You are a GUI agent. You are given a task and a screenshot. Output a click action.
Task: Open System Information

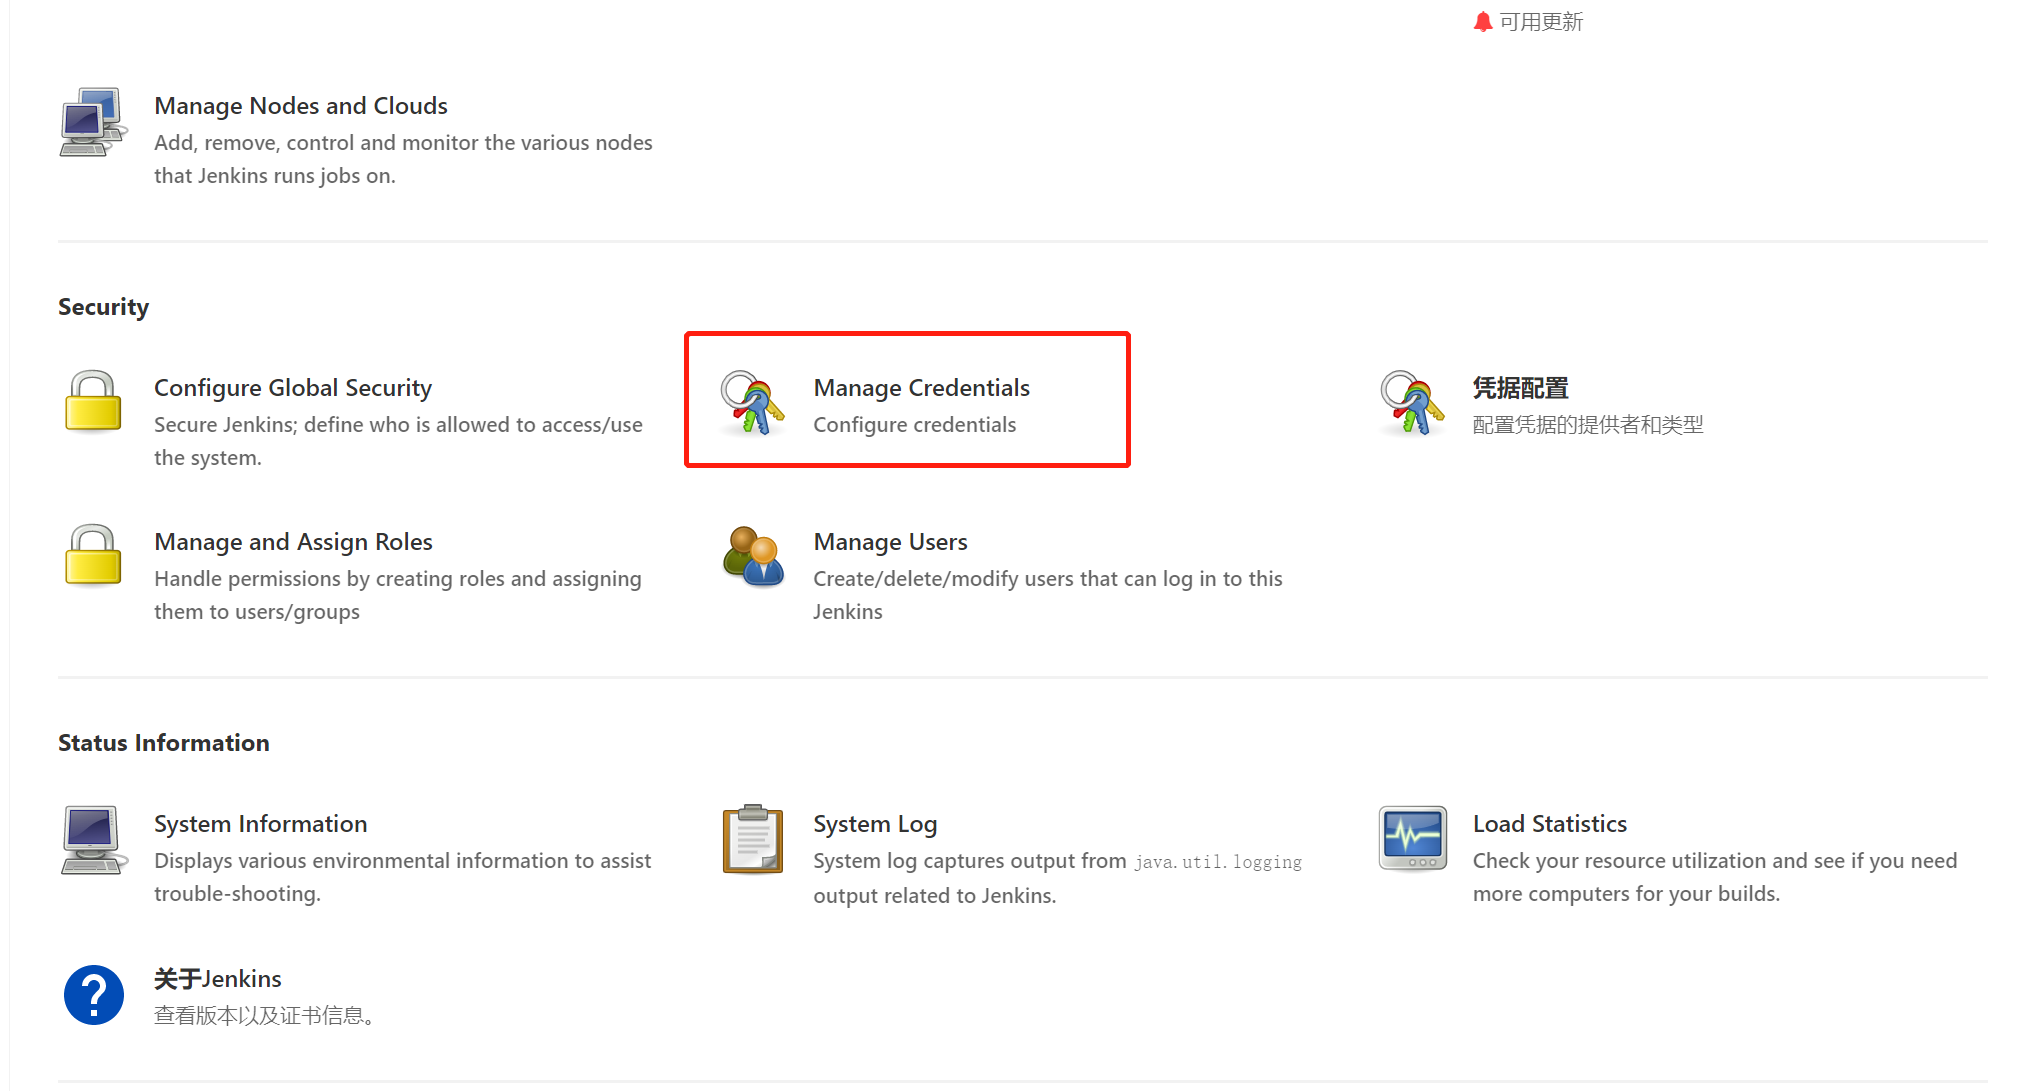pyautogui.click(x=260, y=824)
